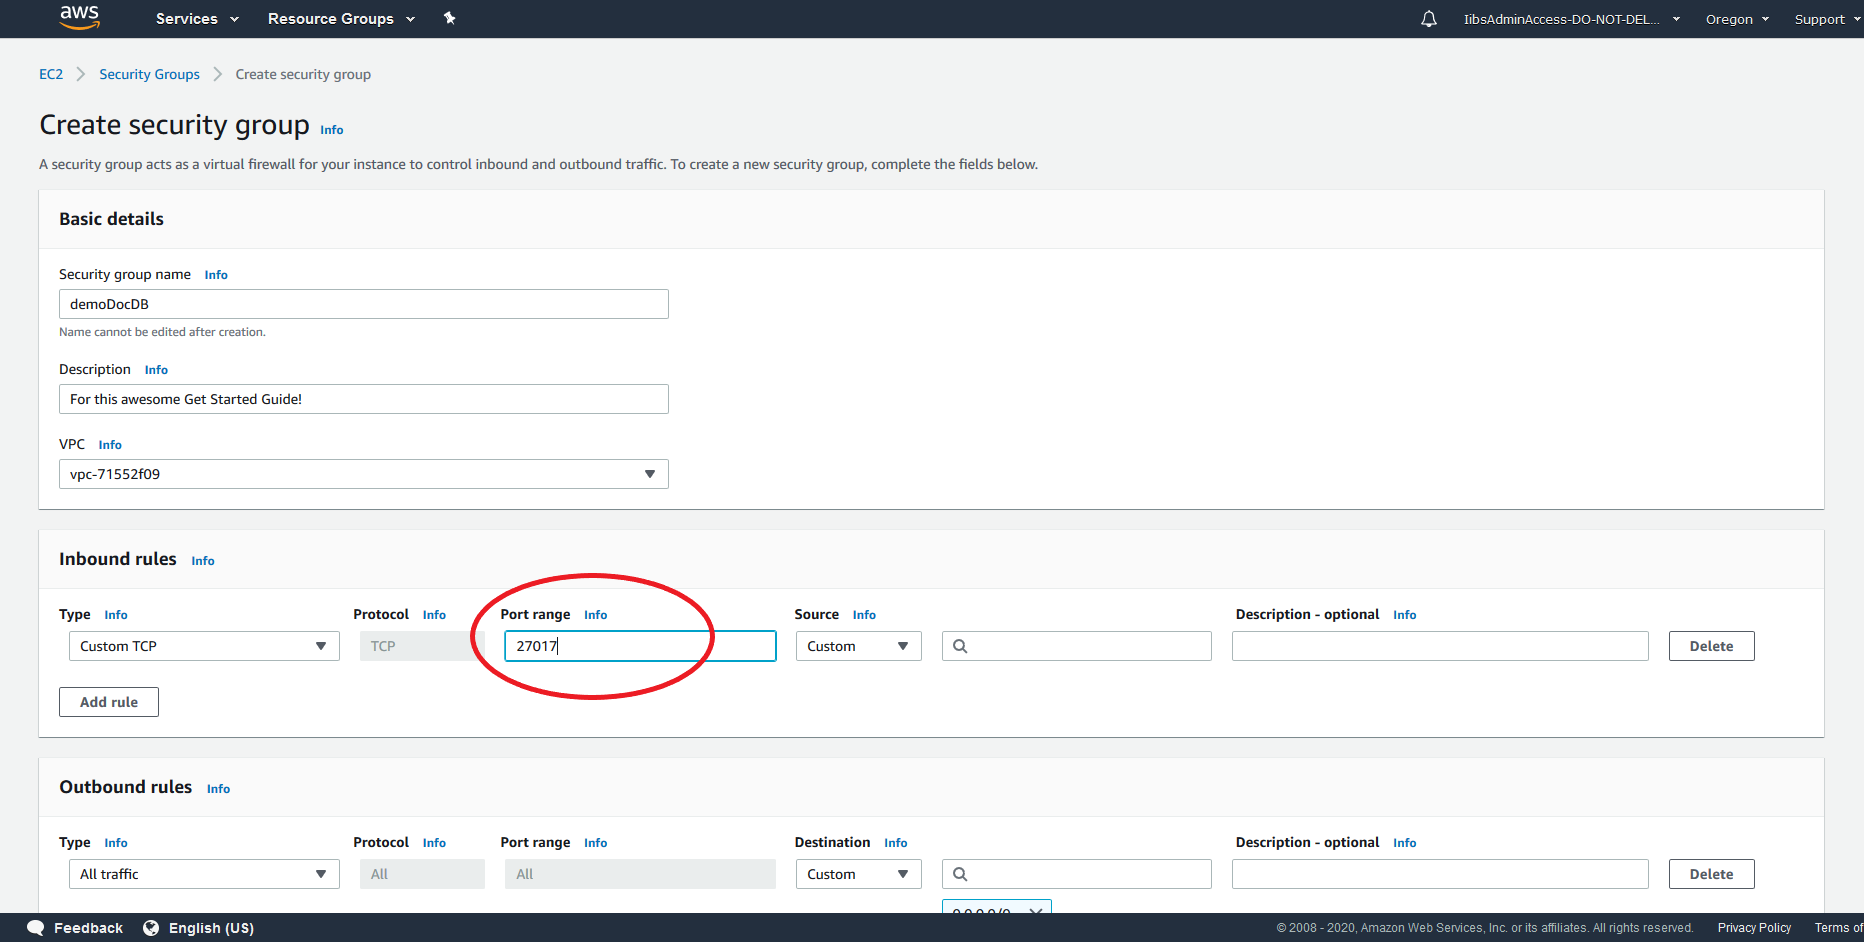Viewport: 1864px width, 942px height.
Task: Navigate to Security Groups via breadcrumb
Action: 149,74
